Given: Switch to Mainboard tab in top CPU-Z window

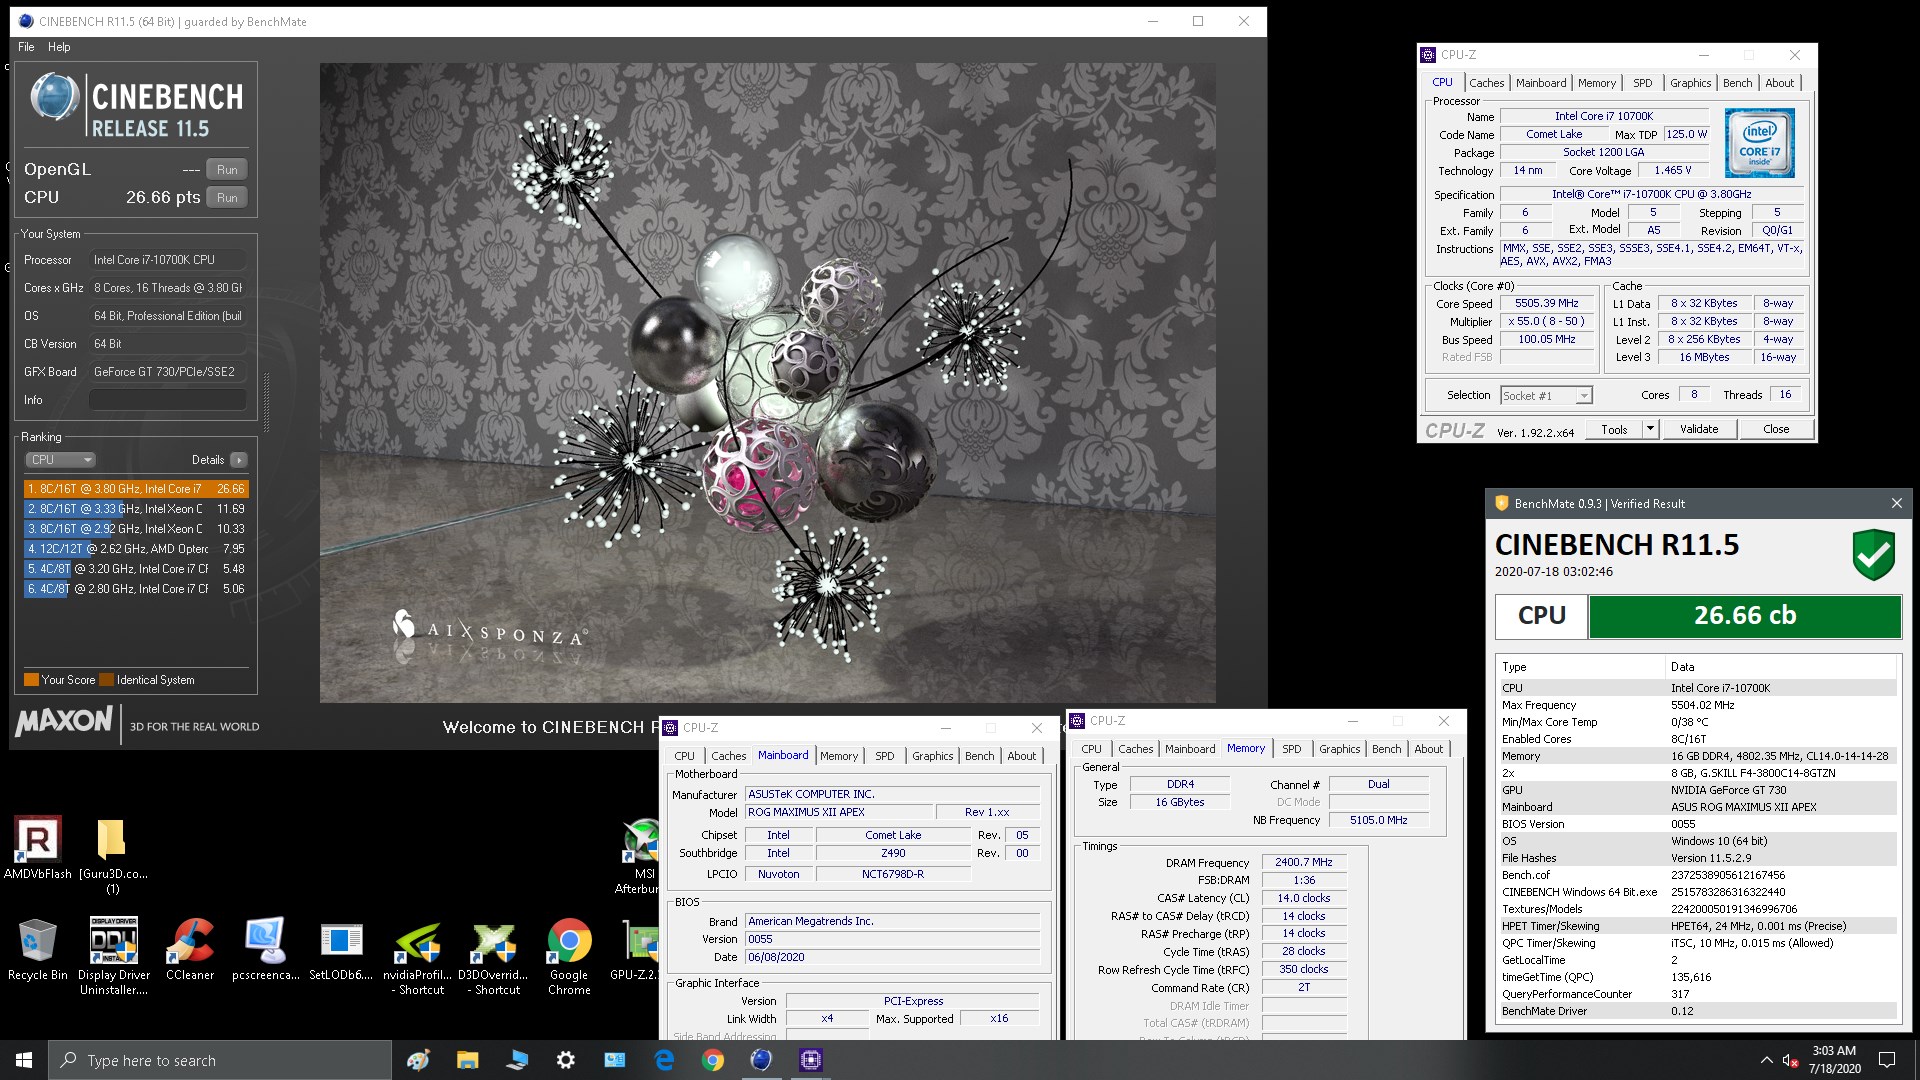Looking at the screenshot, I should click(x=1541, y=83).
